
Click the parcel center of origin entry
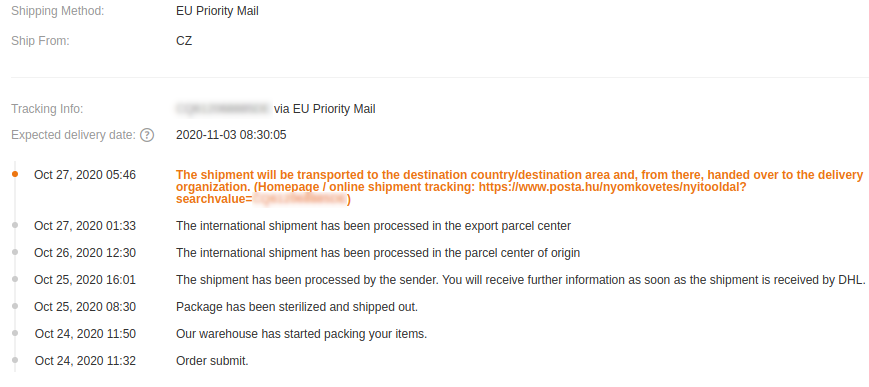pos(378,253)
